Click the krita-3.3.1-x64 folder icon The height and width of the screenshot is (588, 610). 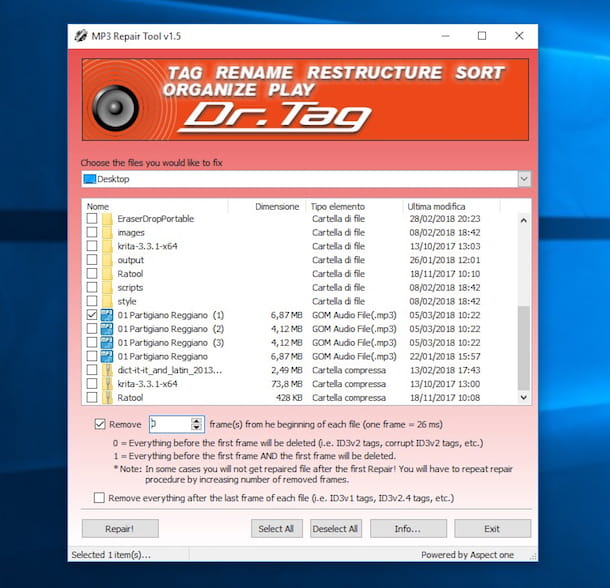tap(107, 246)
